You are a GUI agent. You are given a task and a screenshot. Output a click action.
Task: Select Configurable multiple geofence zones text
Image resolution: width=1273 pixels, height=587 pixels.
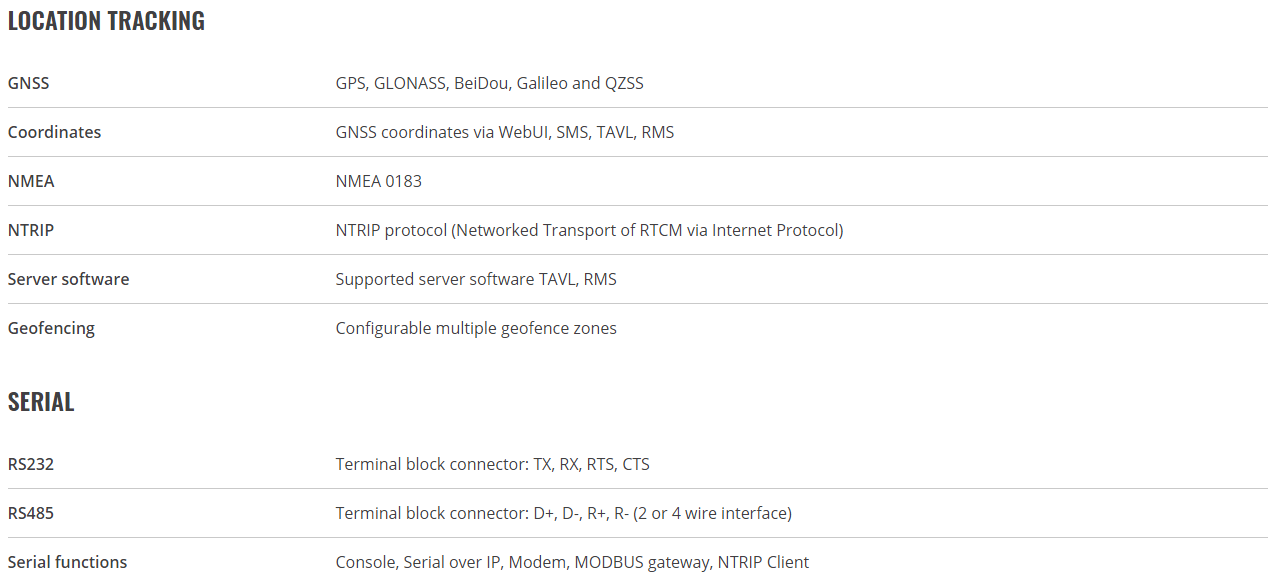476,328
